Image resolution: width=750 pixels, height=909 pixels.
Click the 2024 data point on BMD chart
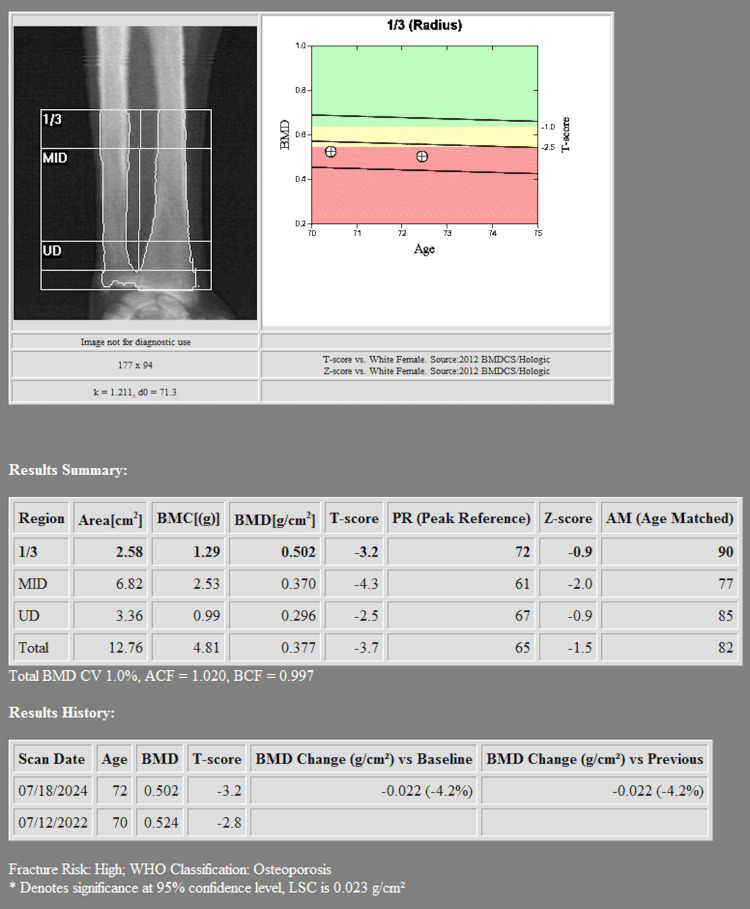coord(422,156)
